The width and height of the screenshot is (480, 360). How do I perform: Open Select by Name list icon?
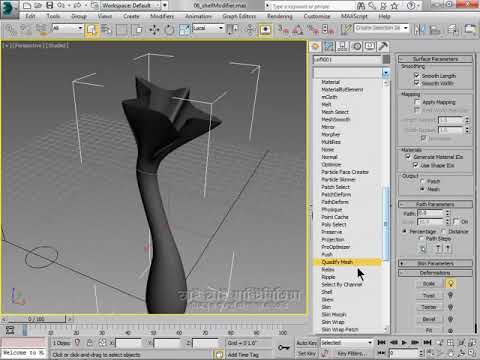(107, 30)
